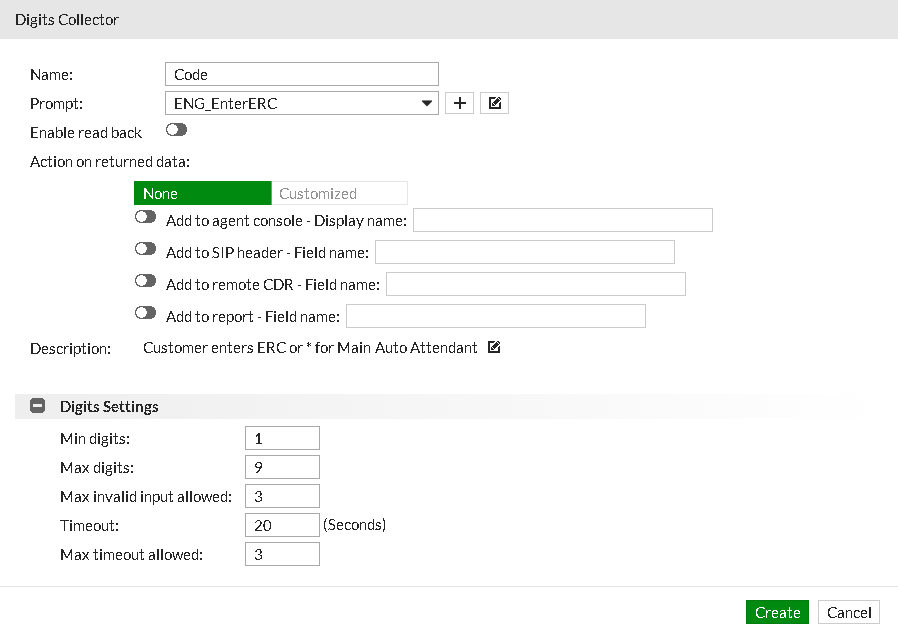Click the Timeout seconds input box
Image resolution: width=898 pixels, height=637 pixels.
pyautogui.click(x=282, y=525)
